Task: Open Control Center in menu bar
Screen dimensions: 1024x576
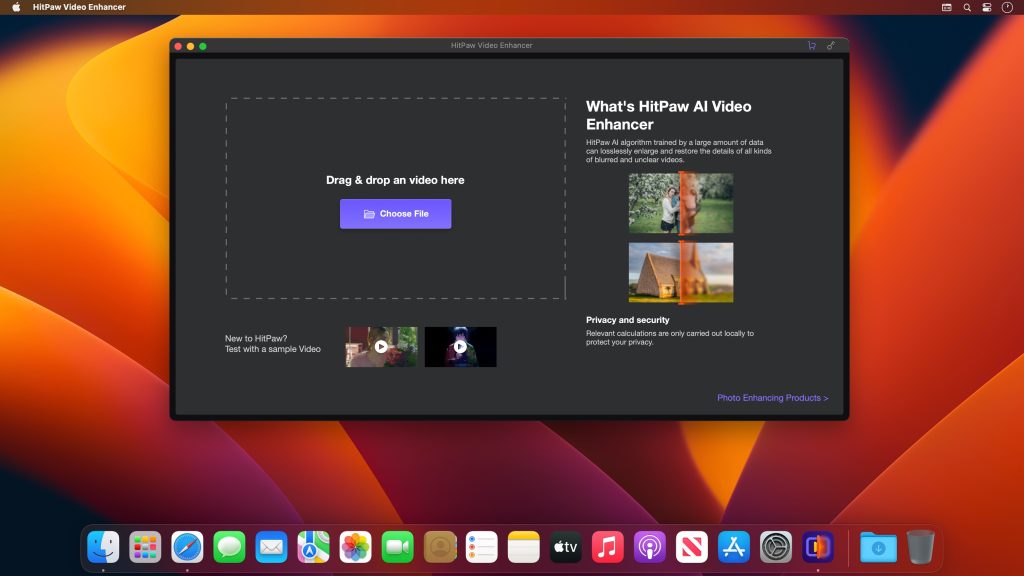Action: point(987,7)
